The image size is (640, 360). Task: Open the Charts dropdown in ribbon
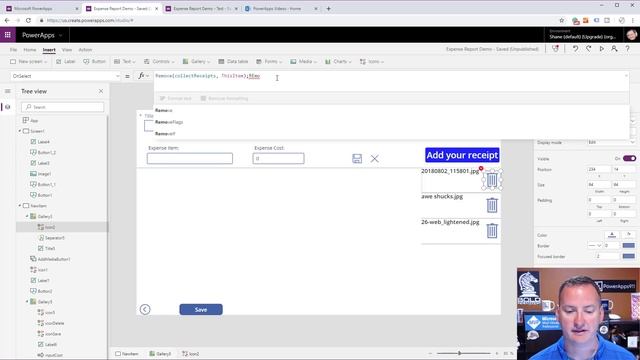click(x=338, y=62)
